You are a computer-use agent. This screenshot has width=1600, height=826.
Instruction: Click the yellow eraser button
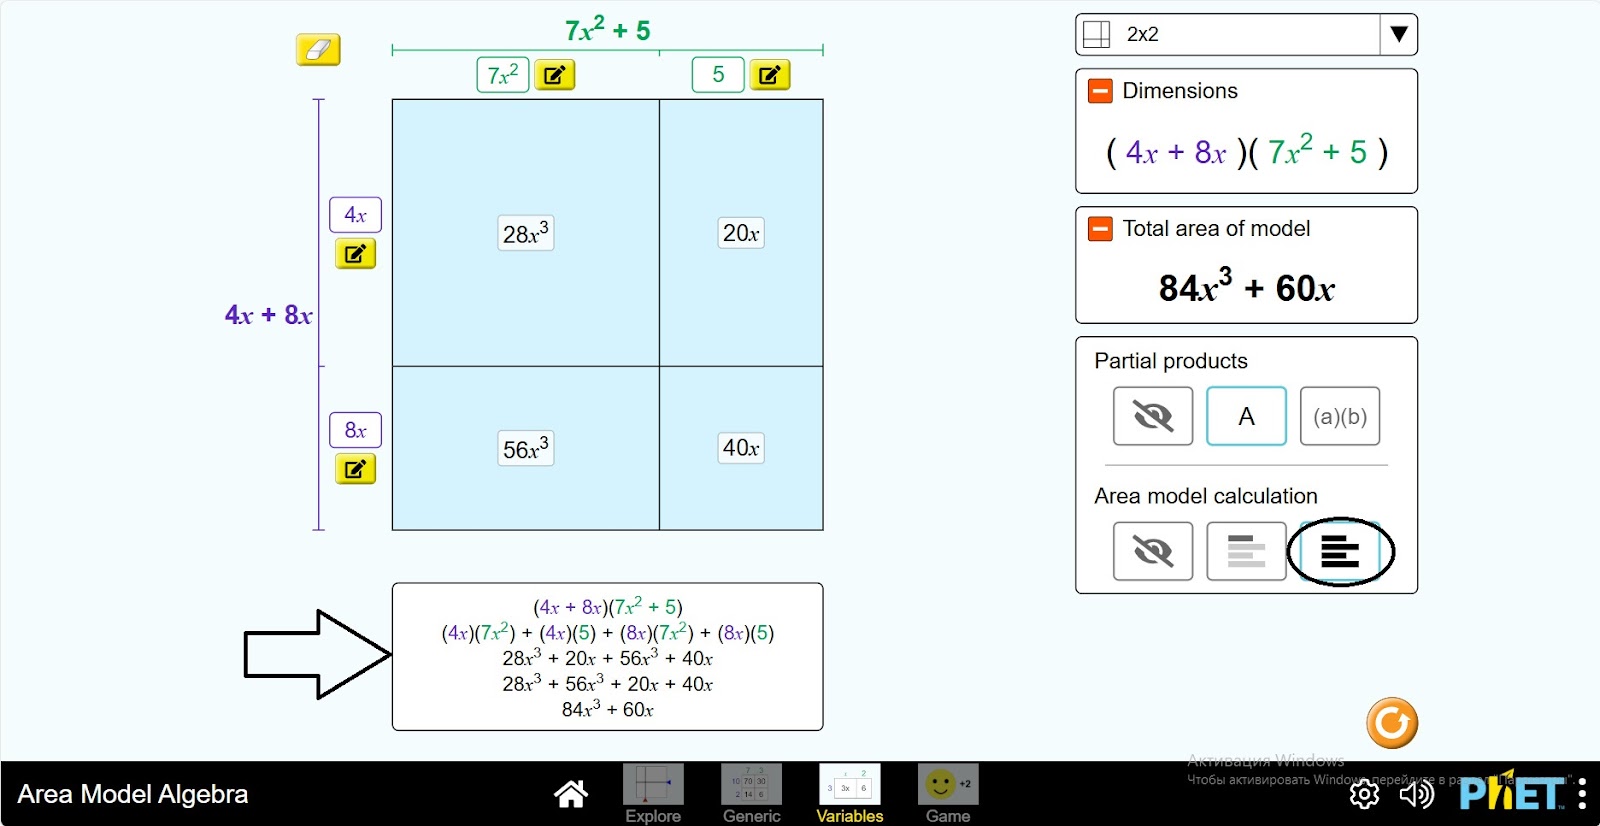tap(318, 49)
